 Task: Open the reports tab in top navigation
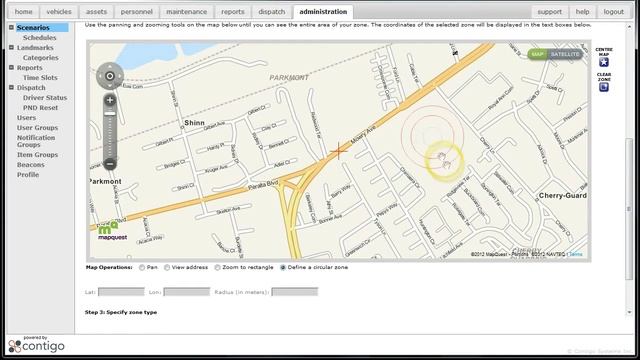point(233,12)
